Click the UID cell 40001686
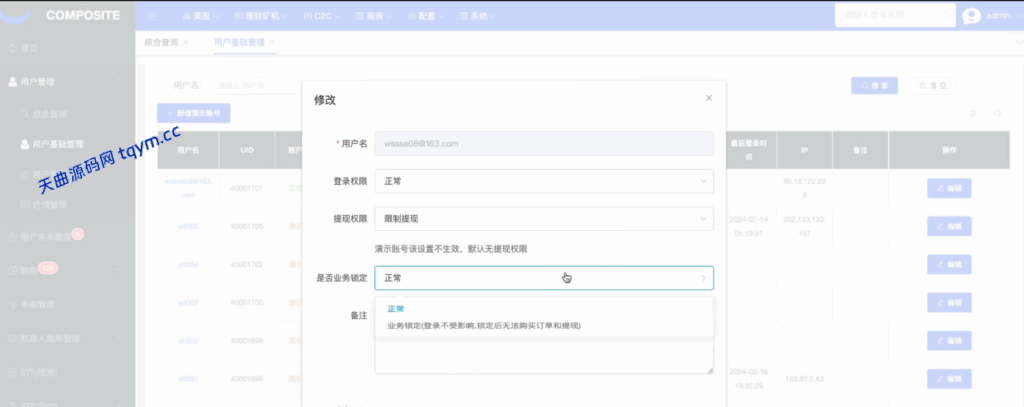 coord(247,379)
